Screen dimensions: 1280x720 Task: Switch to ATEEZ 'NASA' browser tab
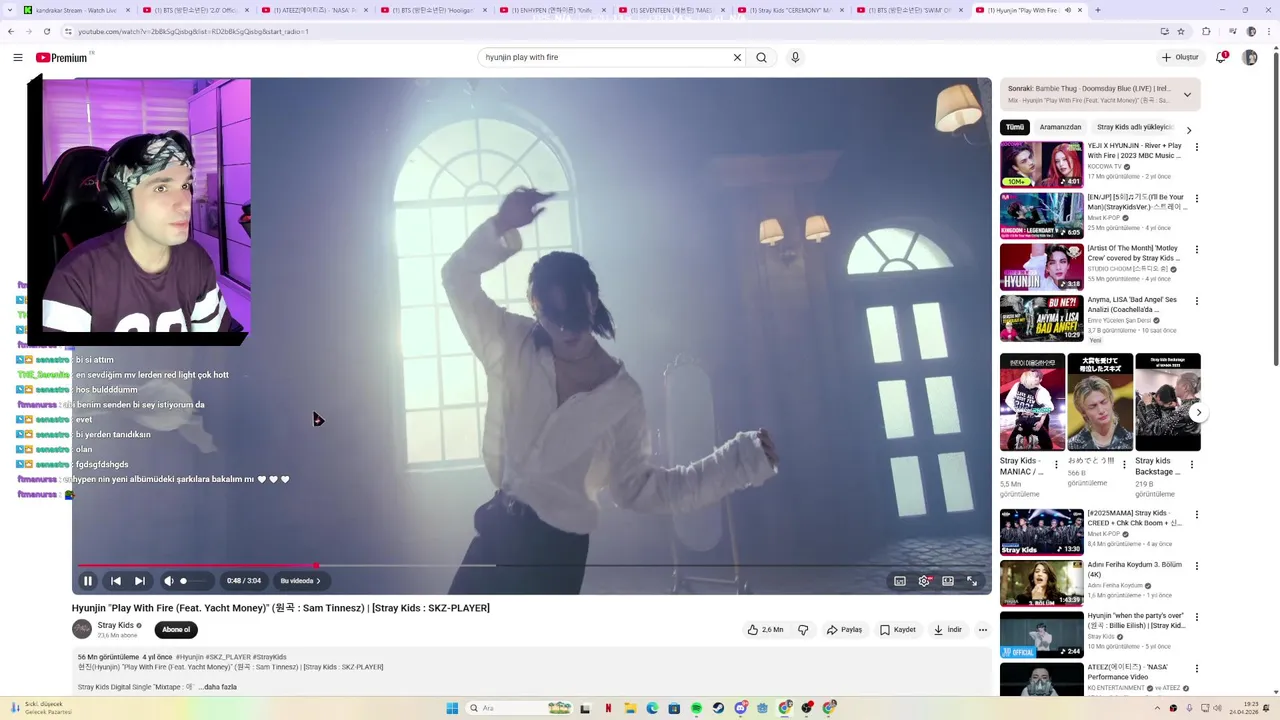coord(314,10)
